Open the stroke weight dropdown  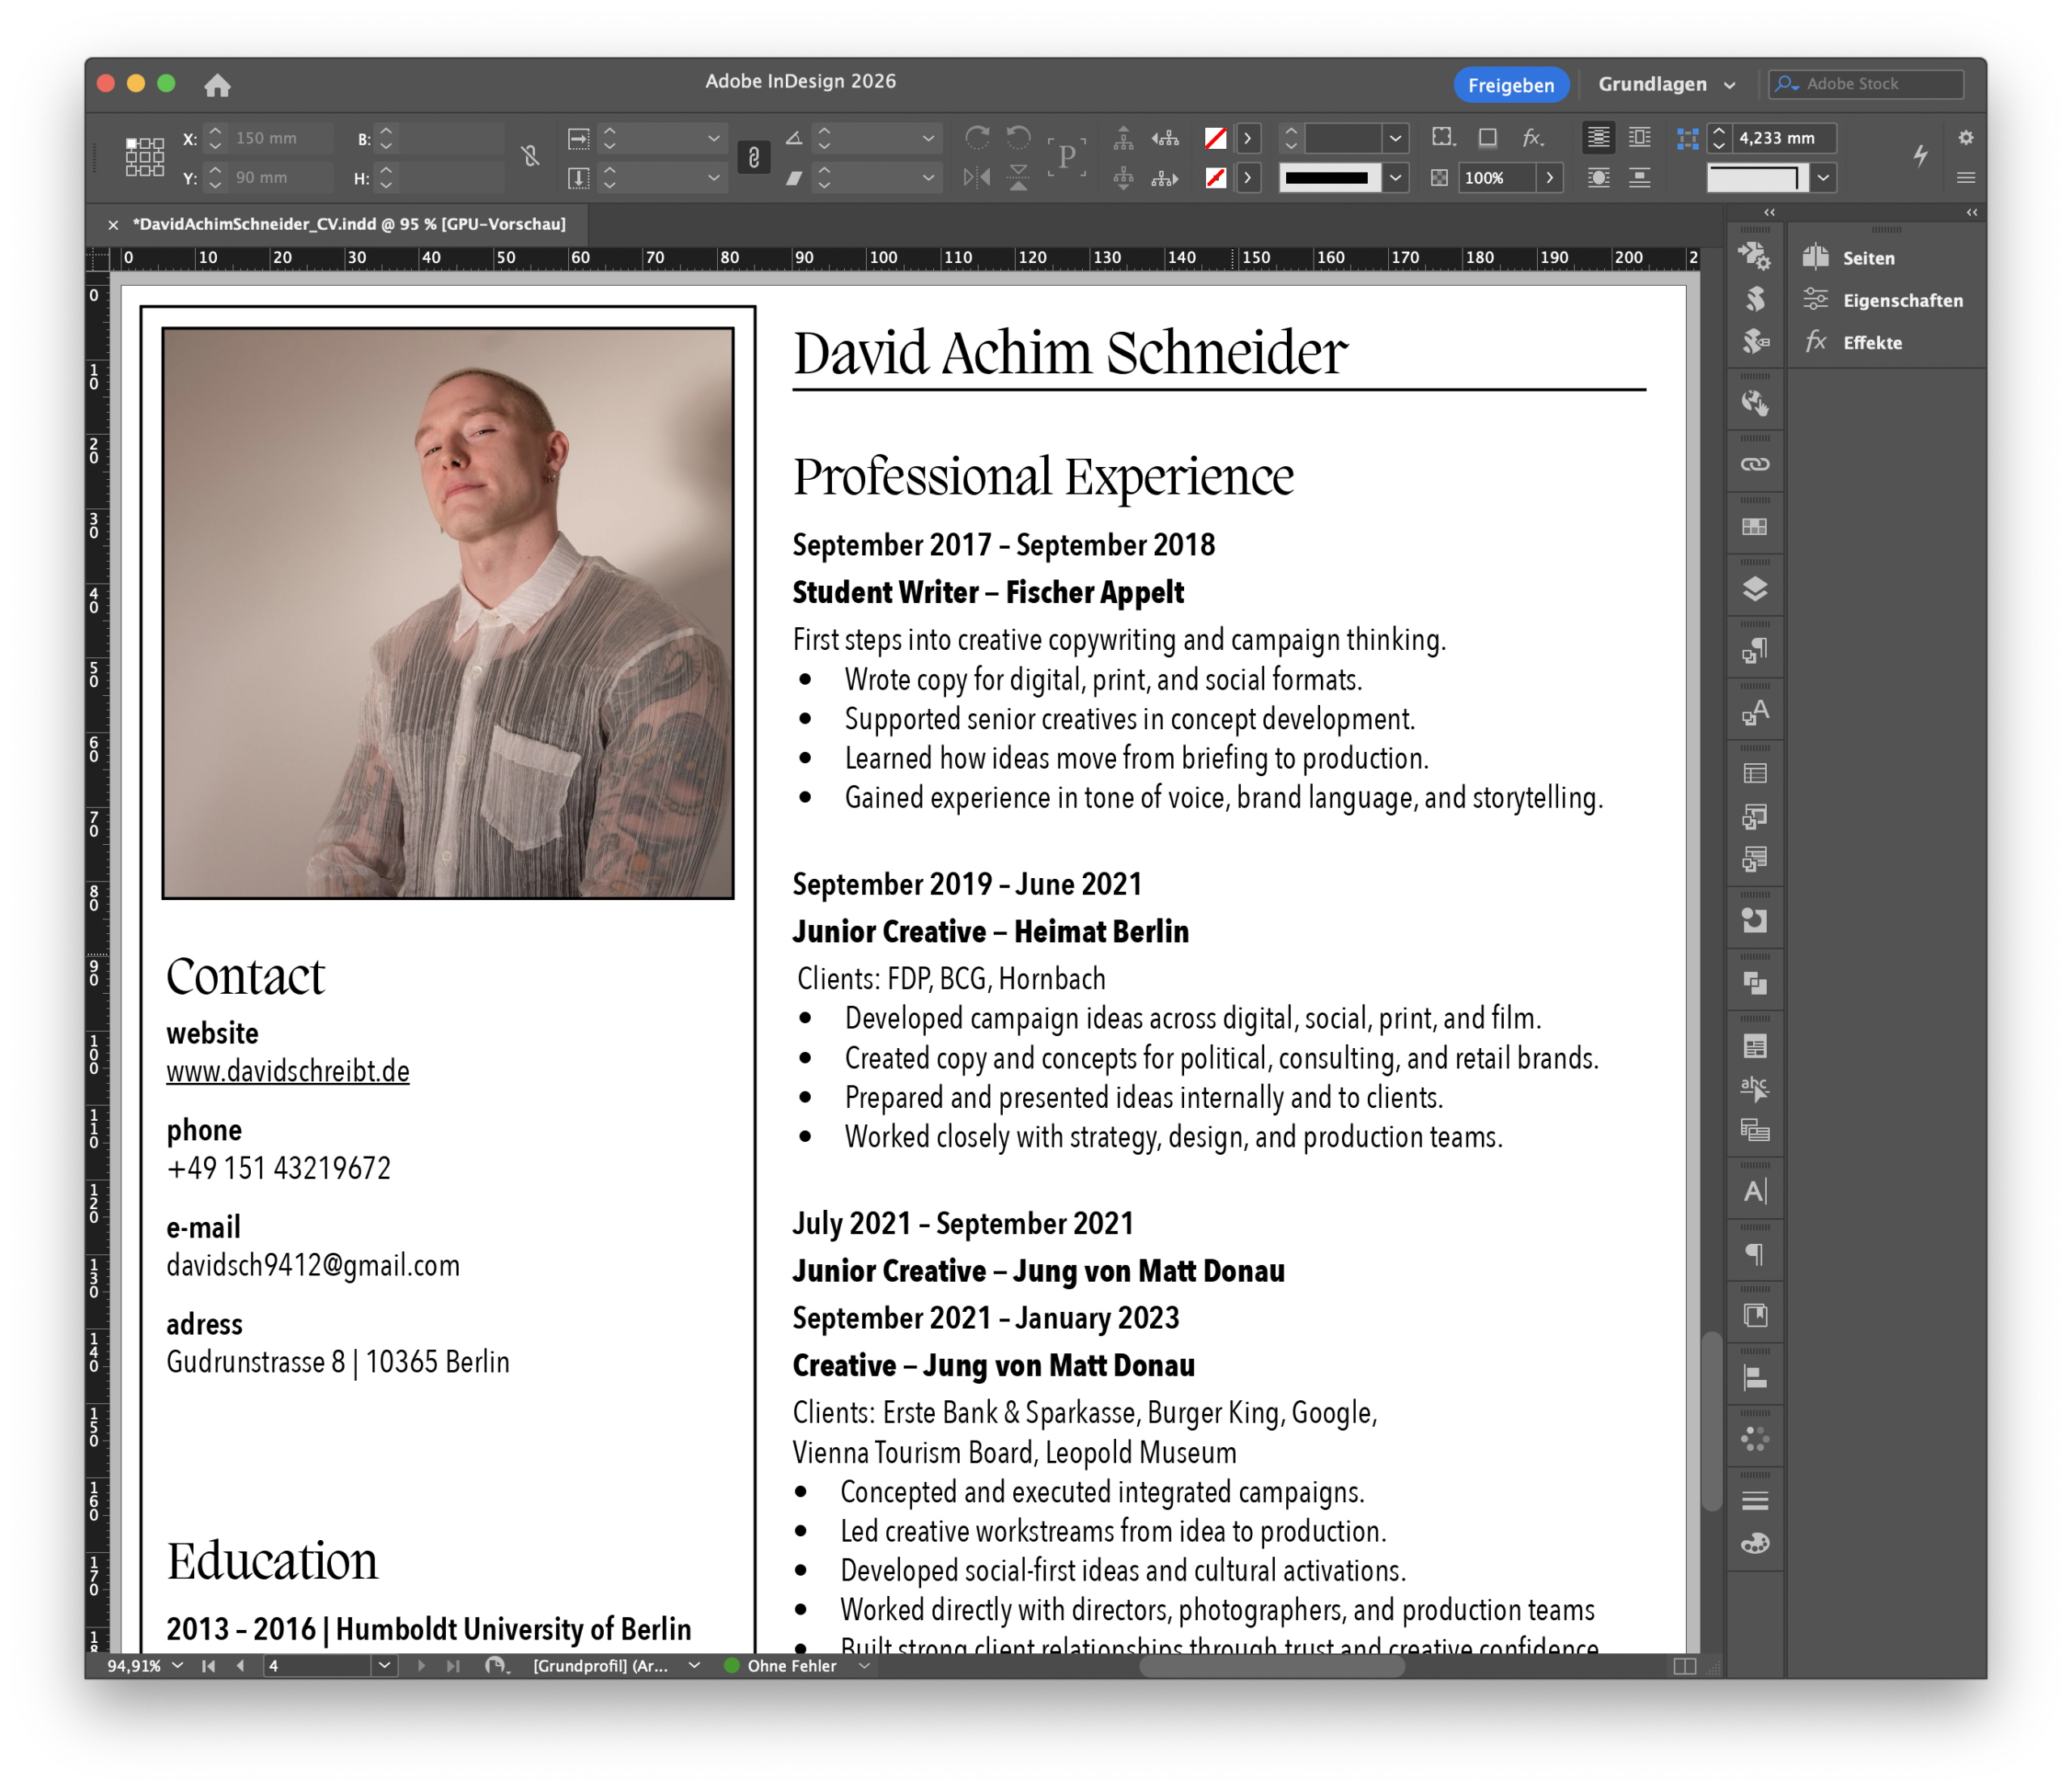(1395, 138)
